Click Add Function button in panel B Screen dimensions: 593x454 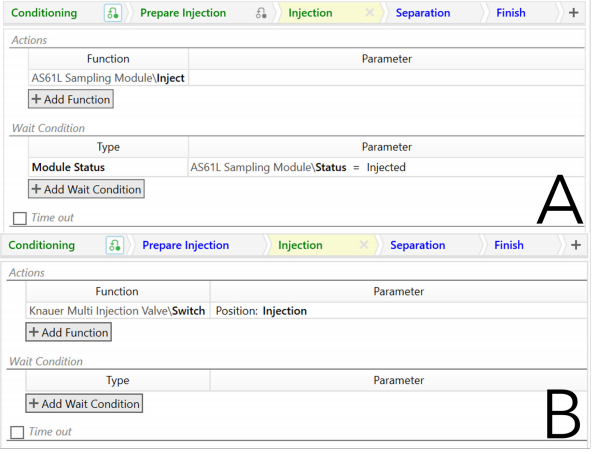[68, 332]
